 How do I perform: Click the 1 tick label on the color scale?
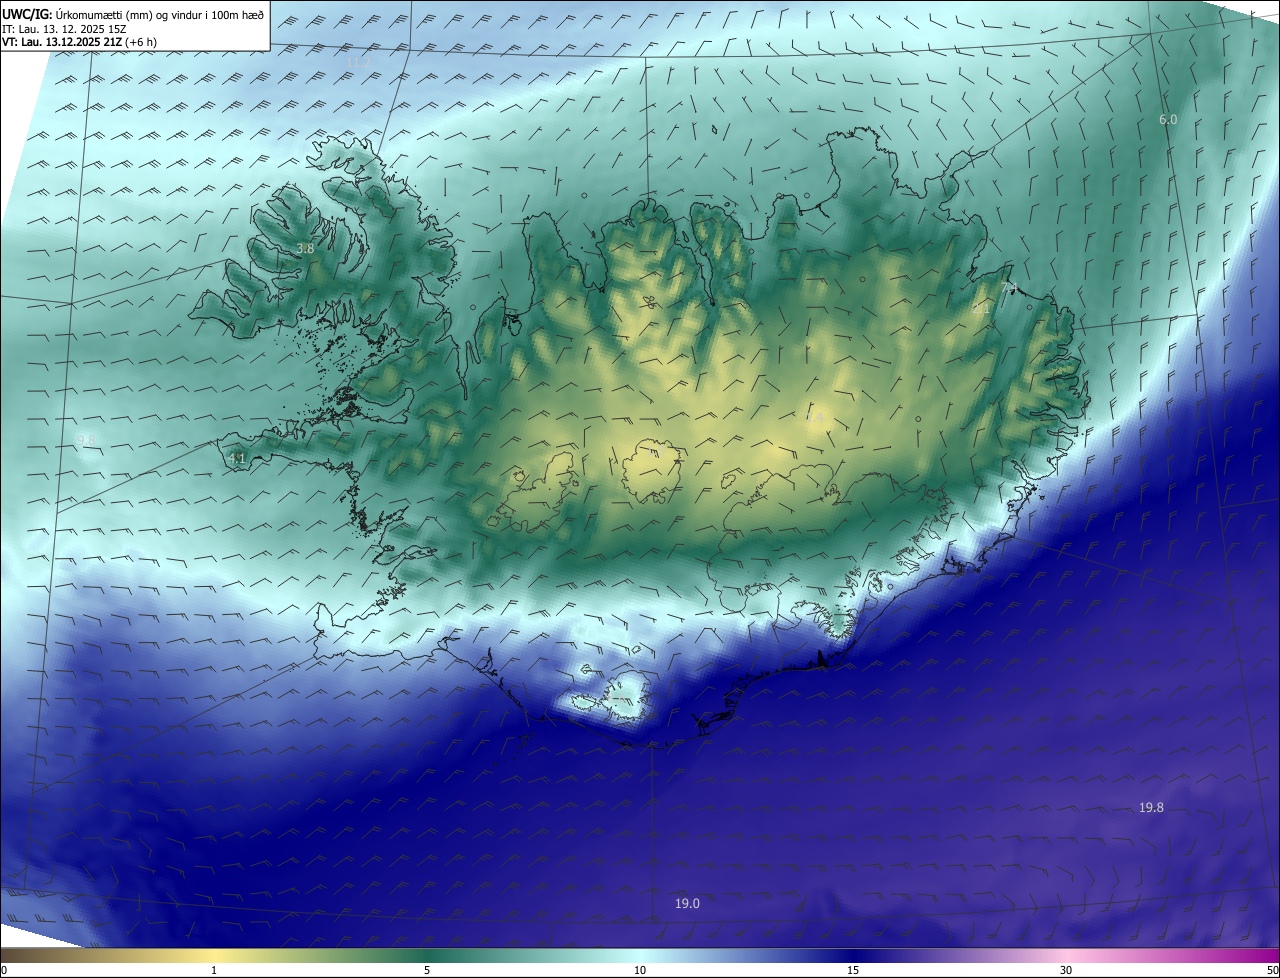pyautogui.click(x=214, y=970)
